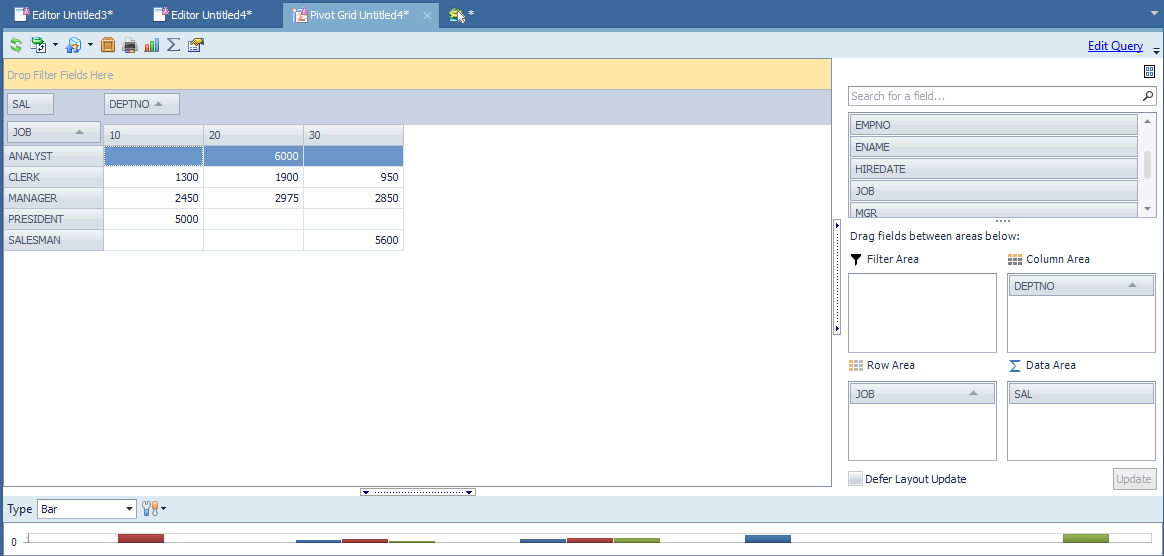Select HIREDATE field in field list
The image size is (1164, 556).
click(x=994, y=169)
